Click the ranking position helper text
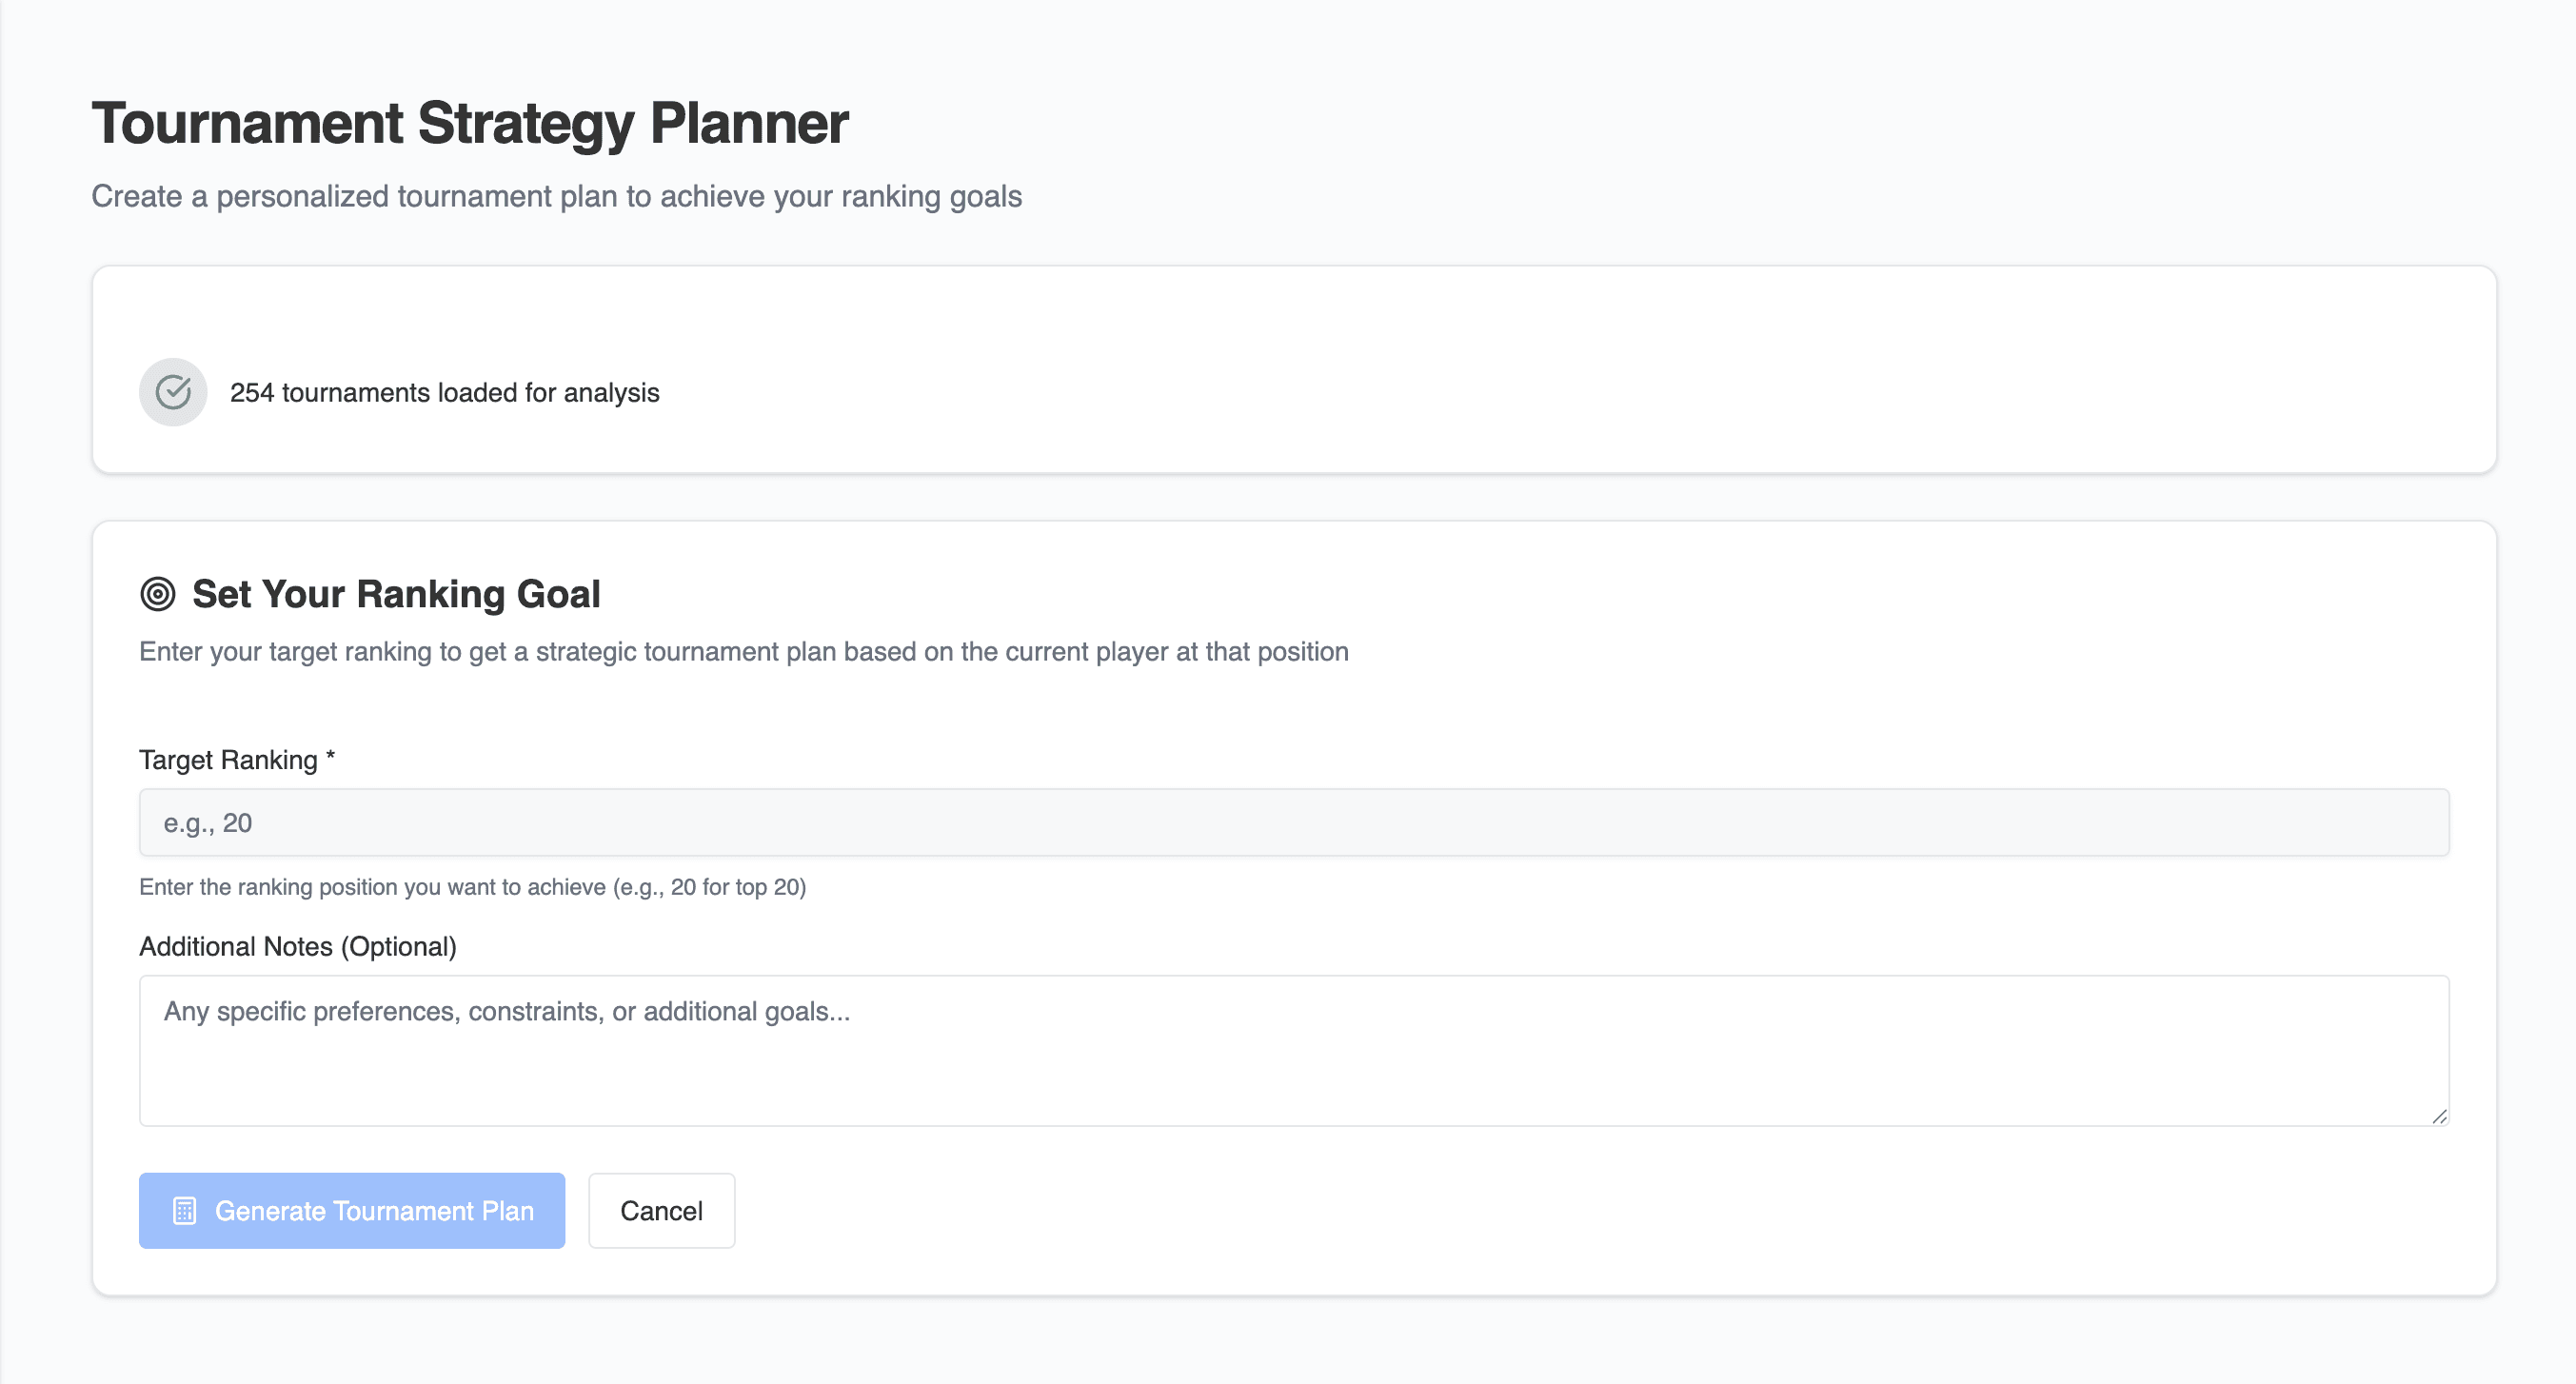 tap(472, 887)
